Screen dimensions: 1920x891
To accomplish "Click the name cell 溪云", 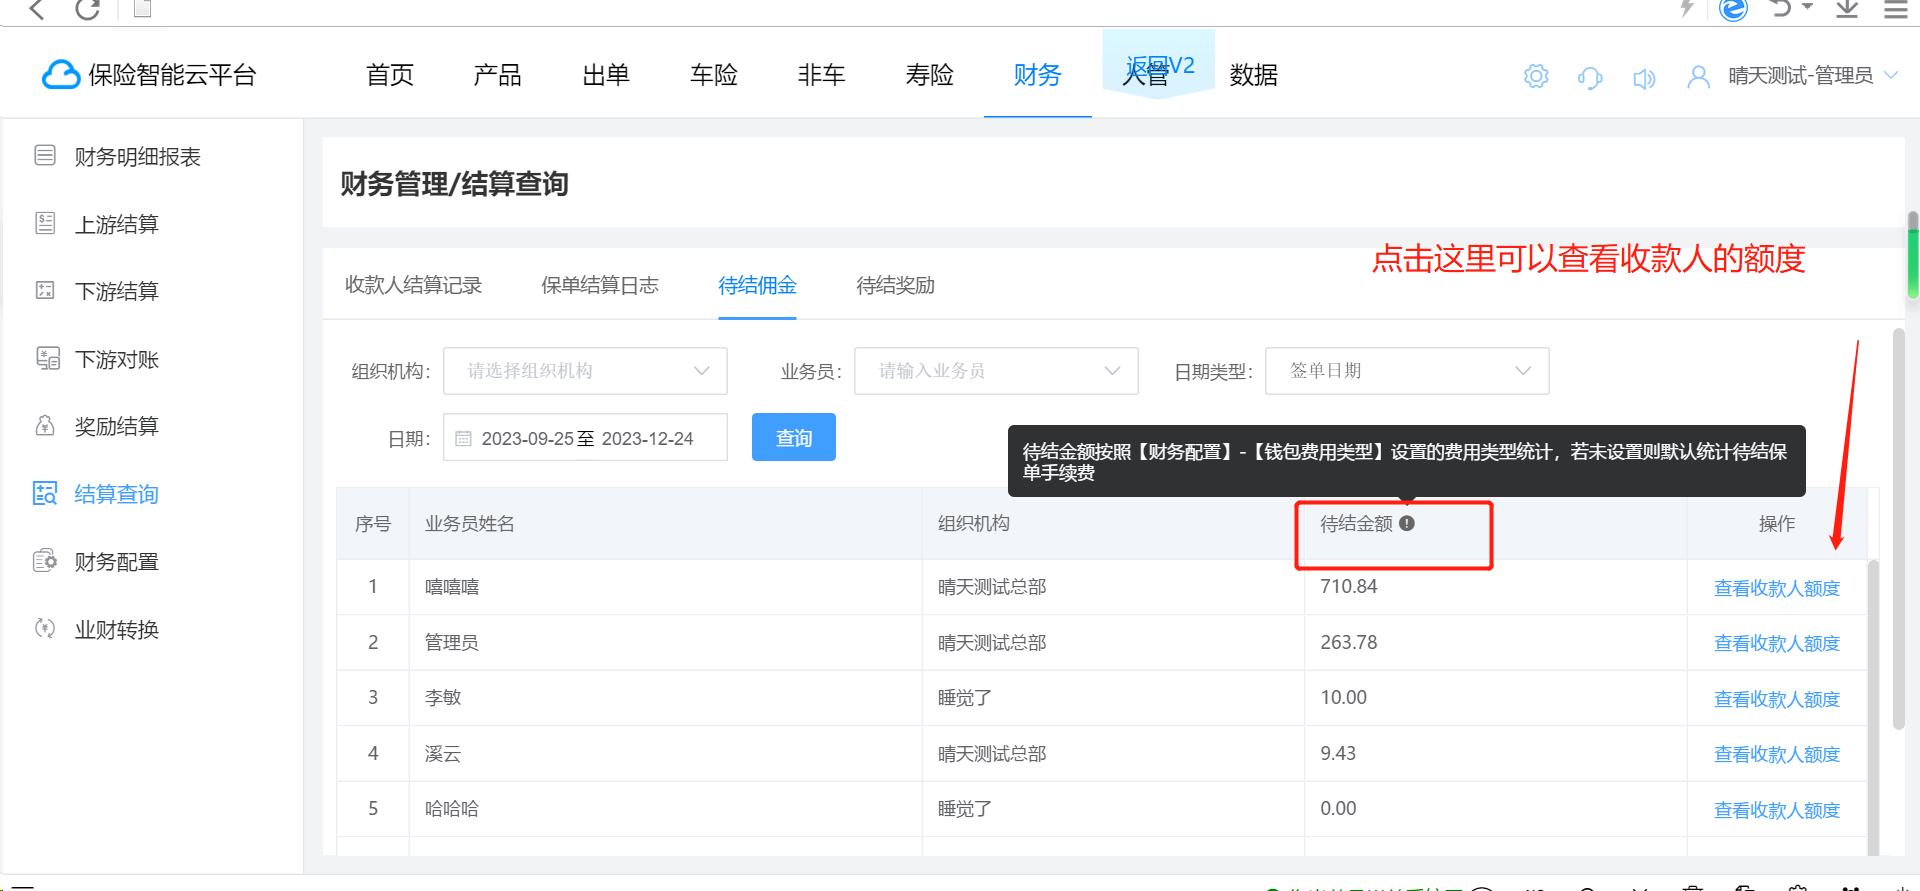I will pyautogui.click(x=443, y=753).
